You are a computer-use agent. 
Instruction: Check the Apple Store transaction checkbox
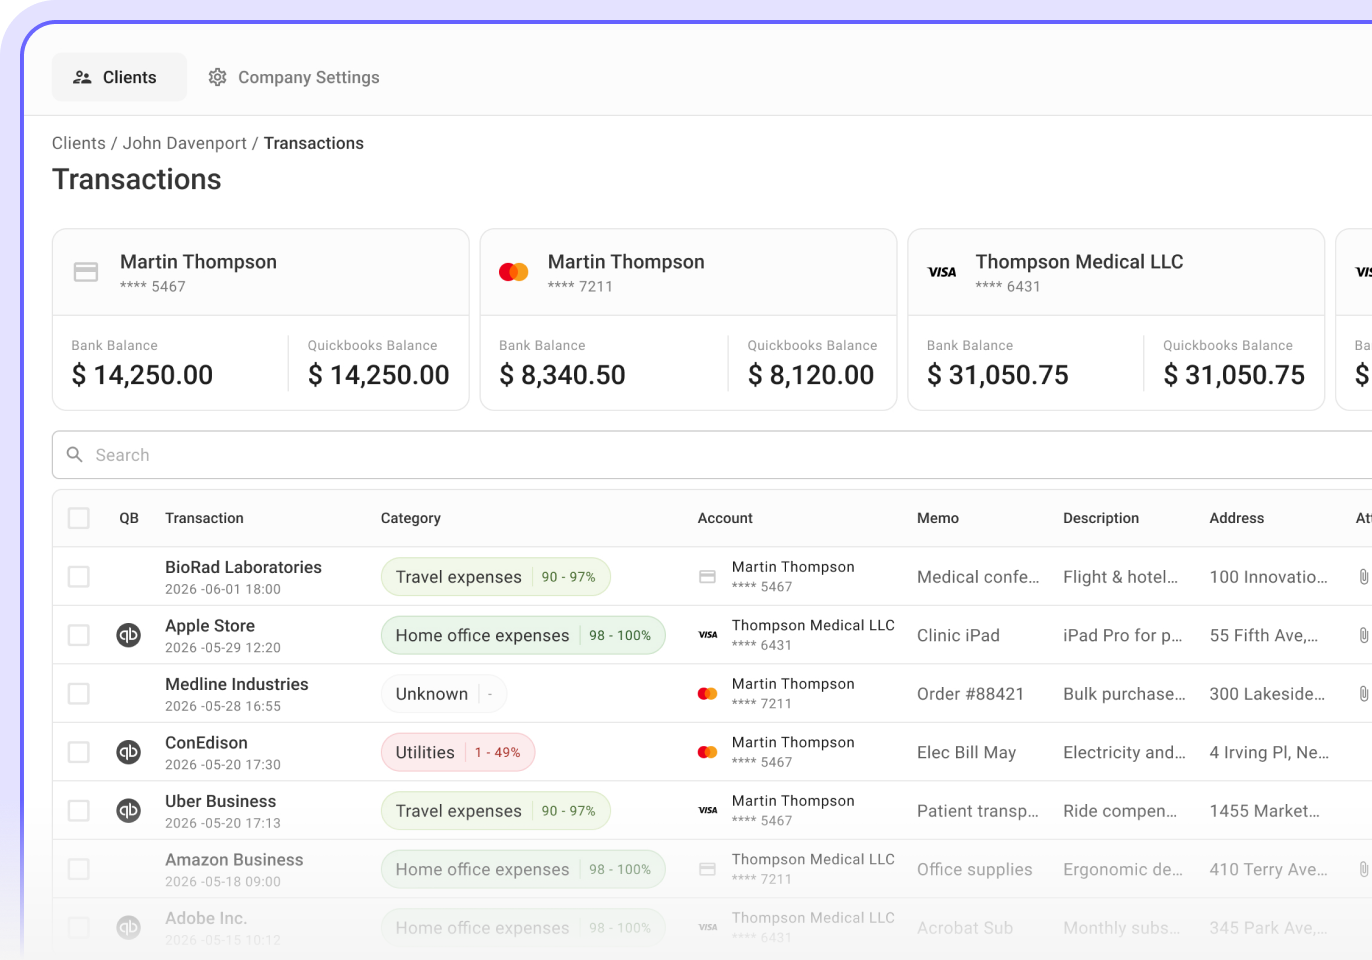pyautogui.click(x=79, y=635)
